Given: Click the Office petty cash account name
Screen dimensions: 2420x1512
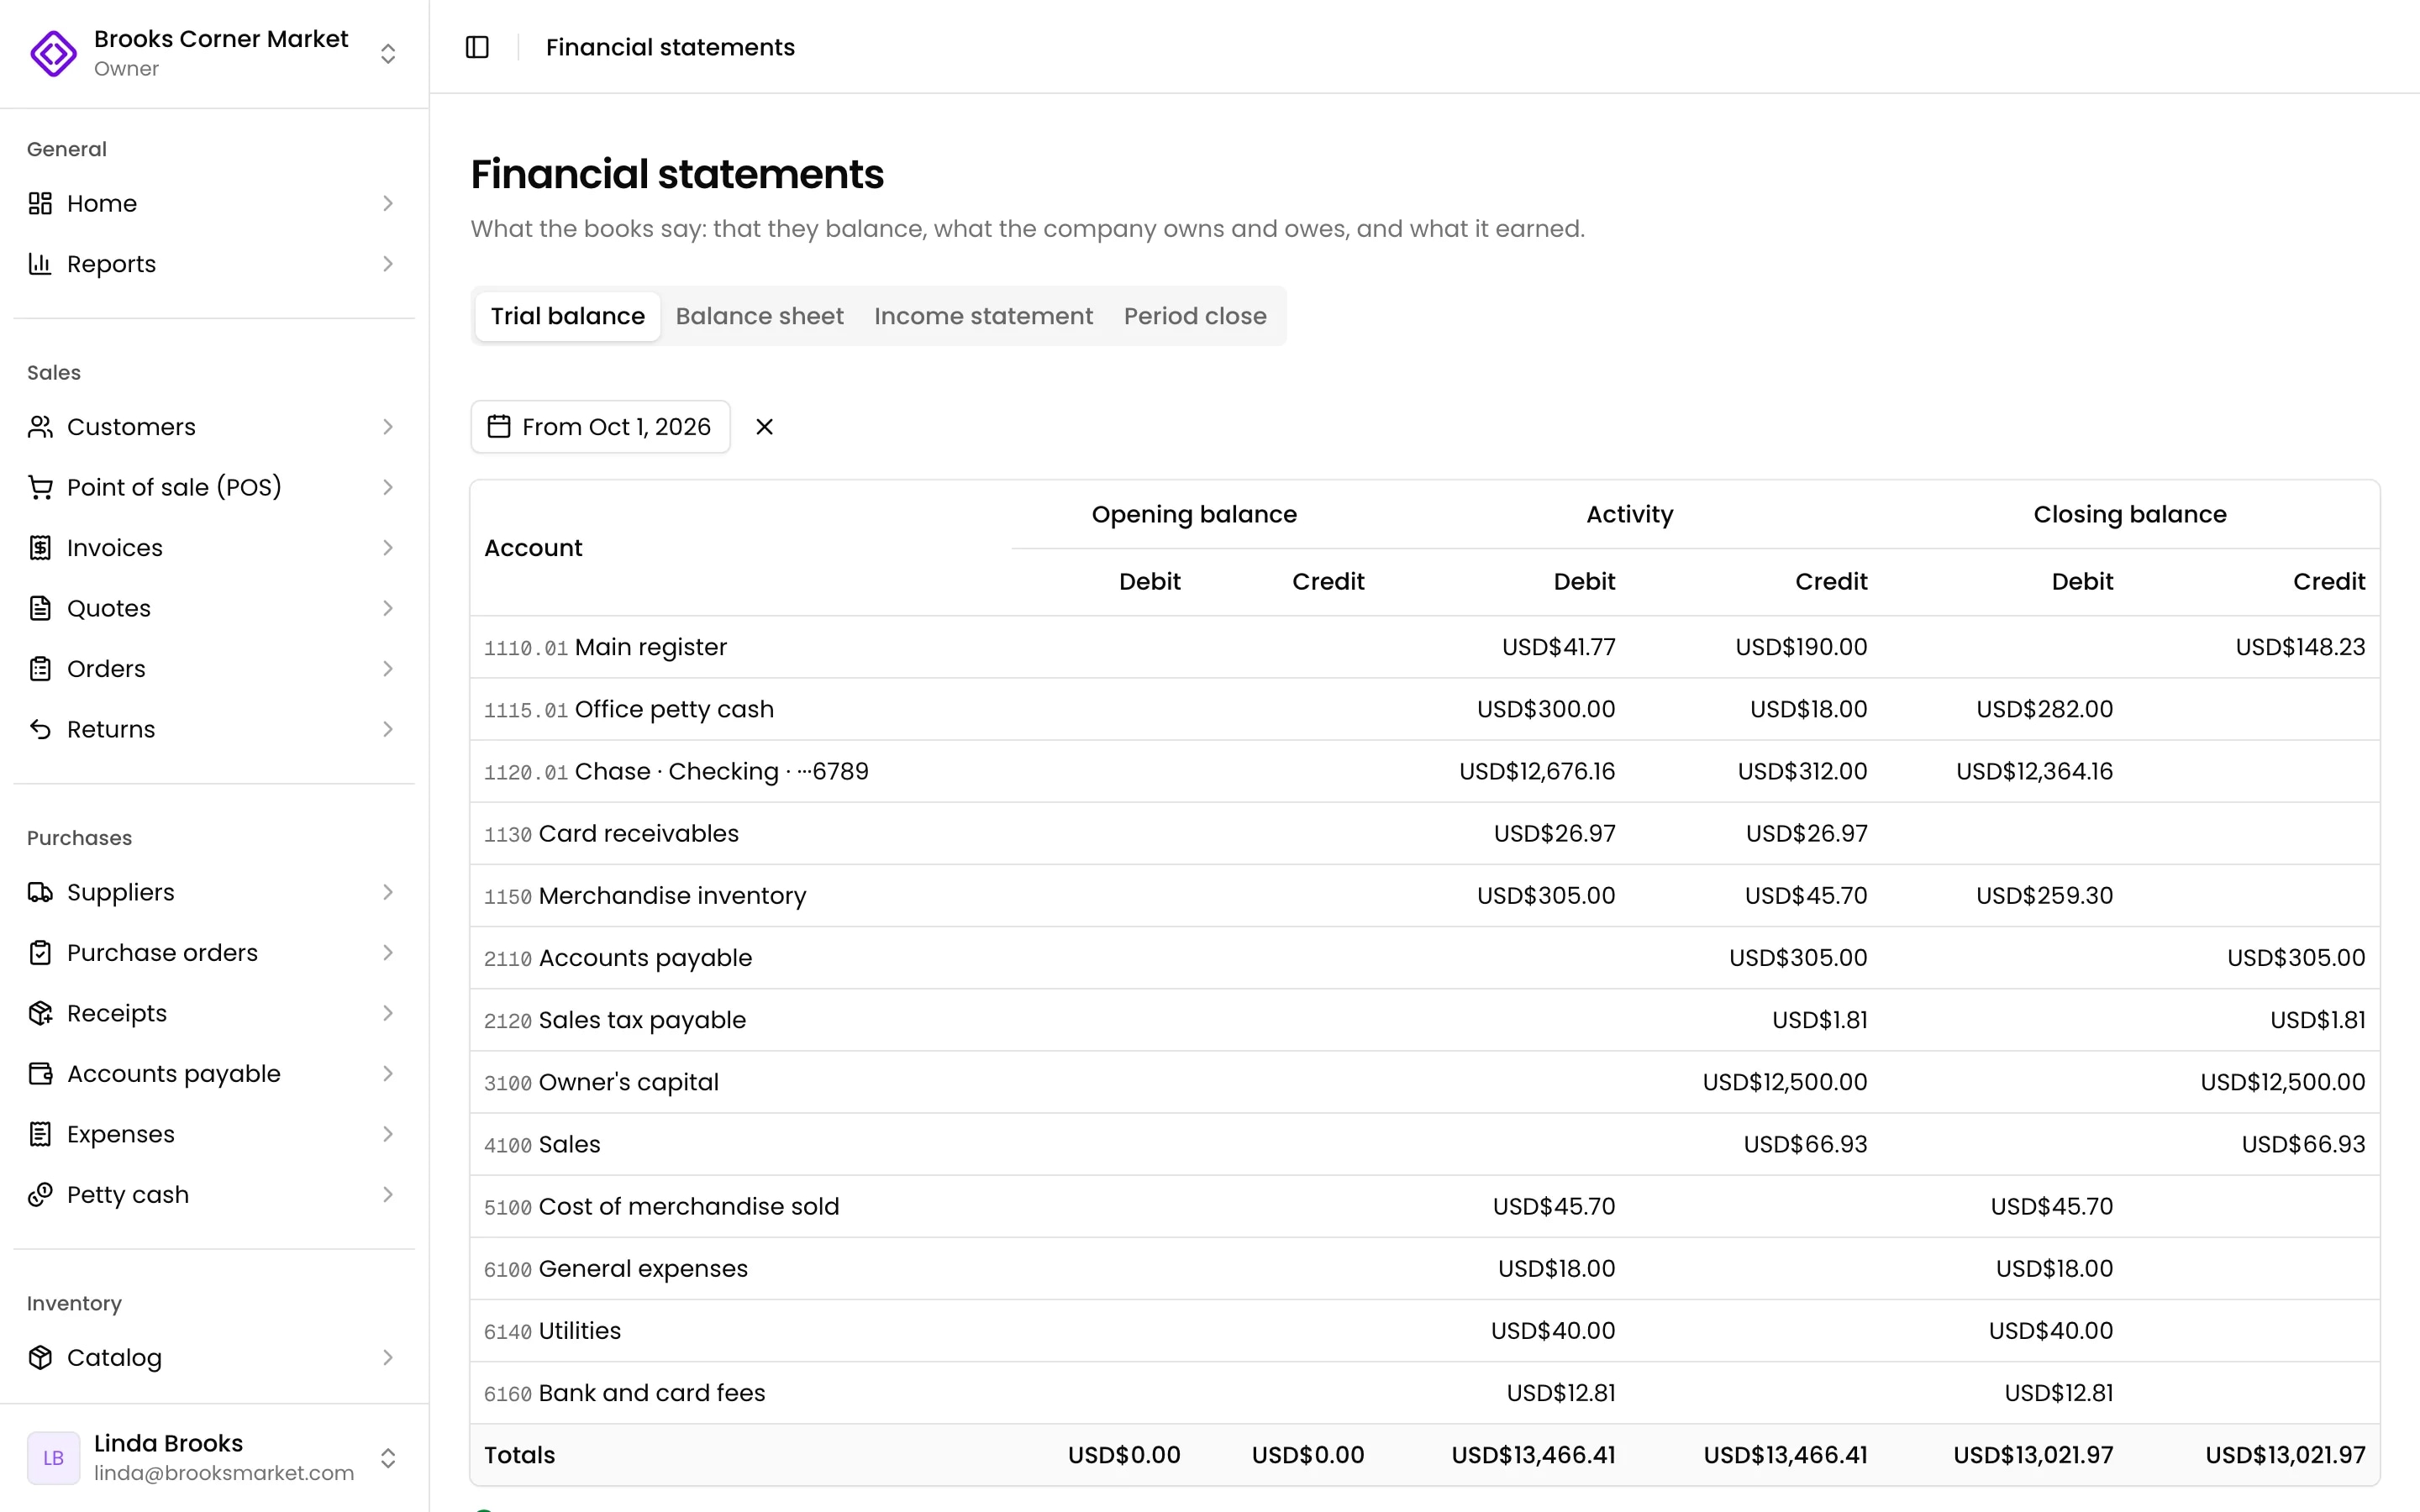Looking at the screenshot, I should tap(674, 709).
